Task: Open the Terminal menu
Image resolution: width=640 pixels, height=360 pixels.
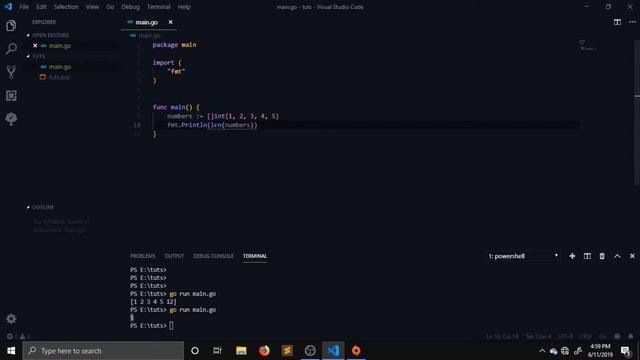Action: (x=159, y=7)
